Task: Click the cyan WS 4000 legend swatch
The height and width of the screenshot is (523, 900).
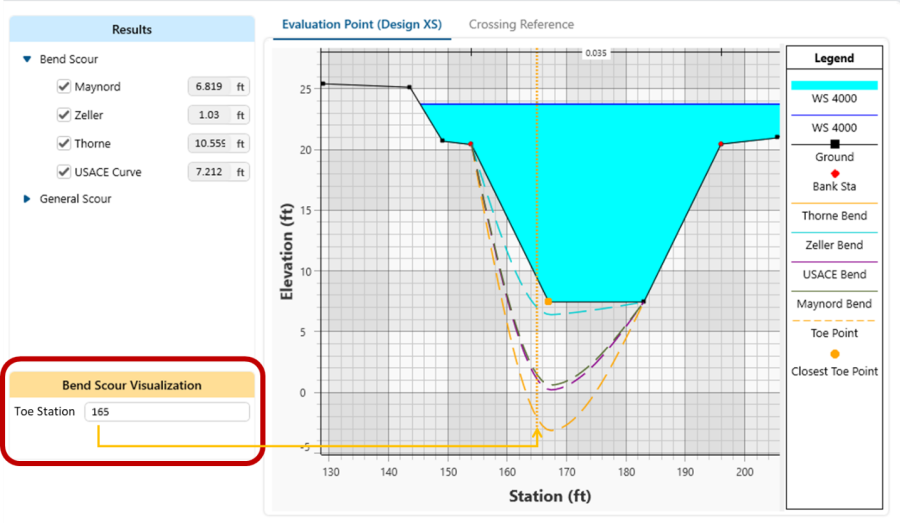Action: click(x=834, y=86)
